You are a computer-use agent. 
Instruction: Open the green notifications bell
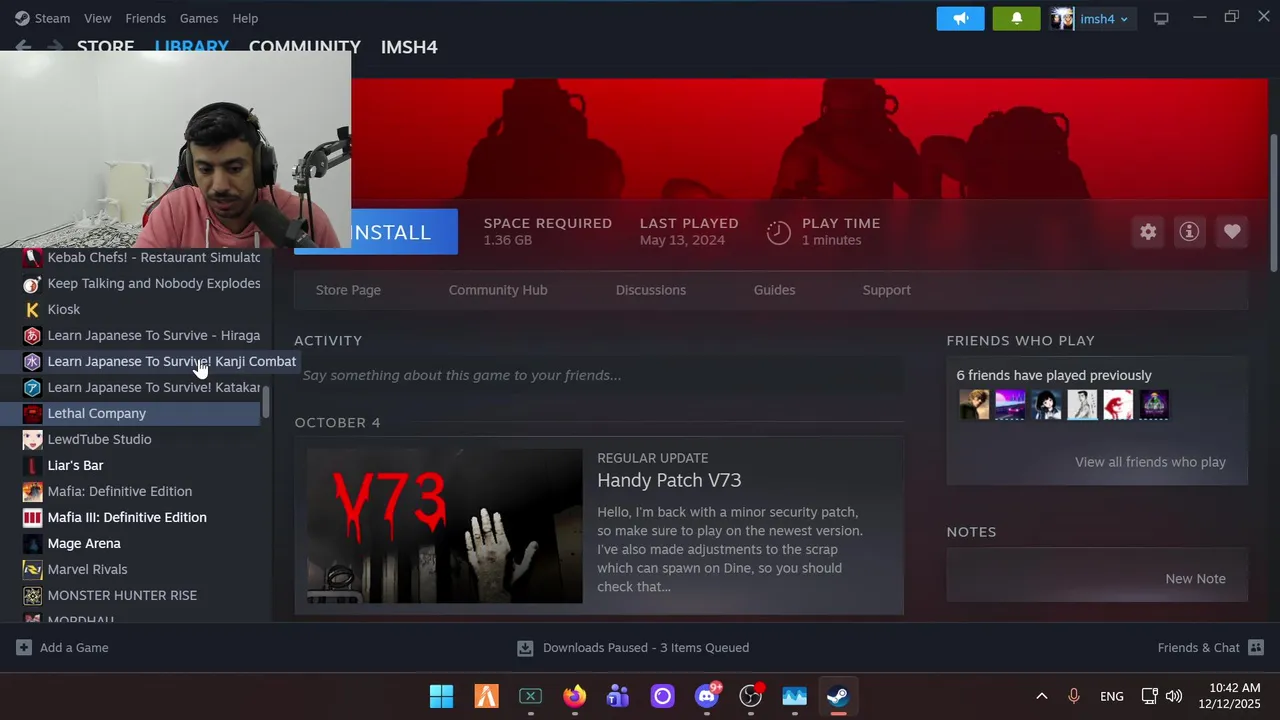point(1016,18)
